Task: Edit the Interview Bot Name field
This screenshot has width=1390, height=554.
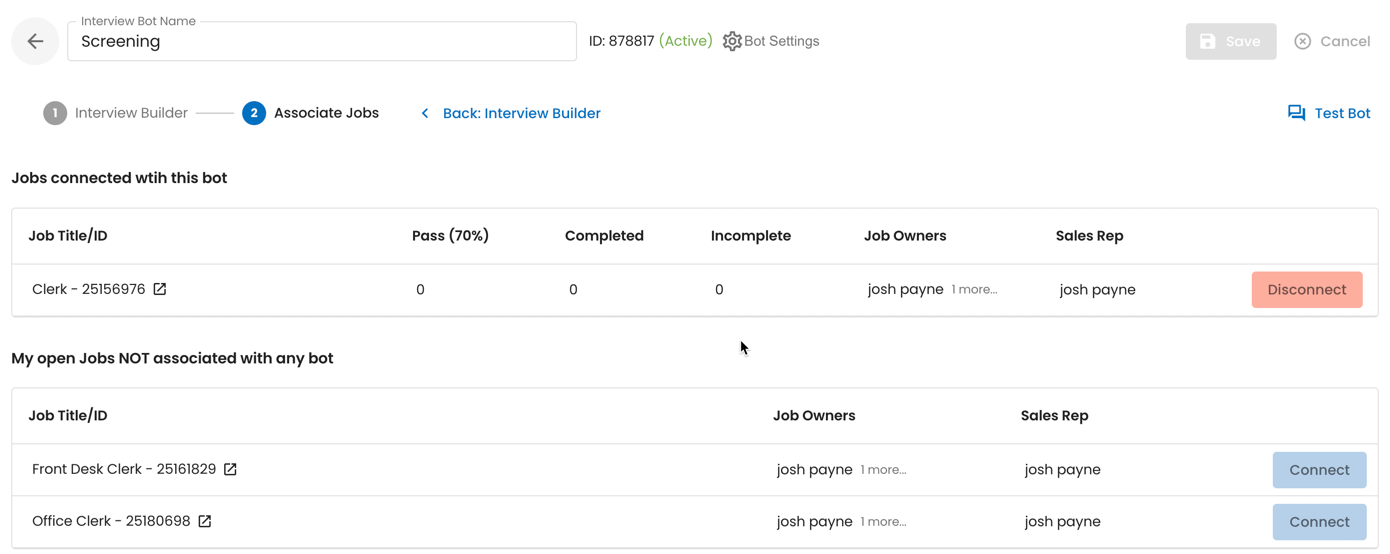Action: point(322,41)
